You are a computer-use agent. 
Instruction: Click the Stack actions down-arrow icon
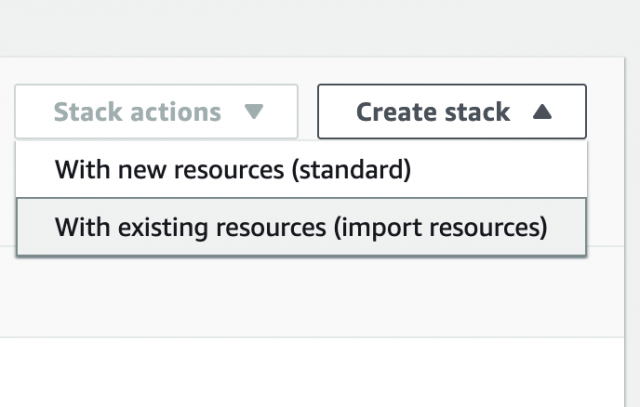254,112
